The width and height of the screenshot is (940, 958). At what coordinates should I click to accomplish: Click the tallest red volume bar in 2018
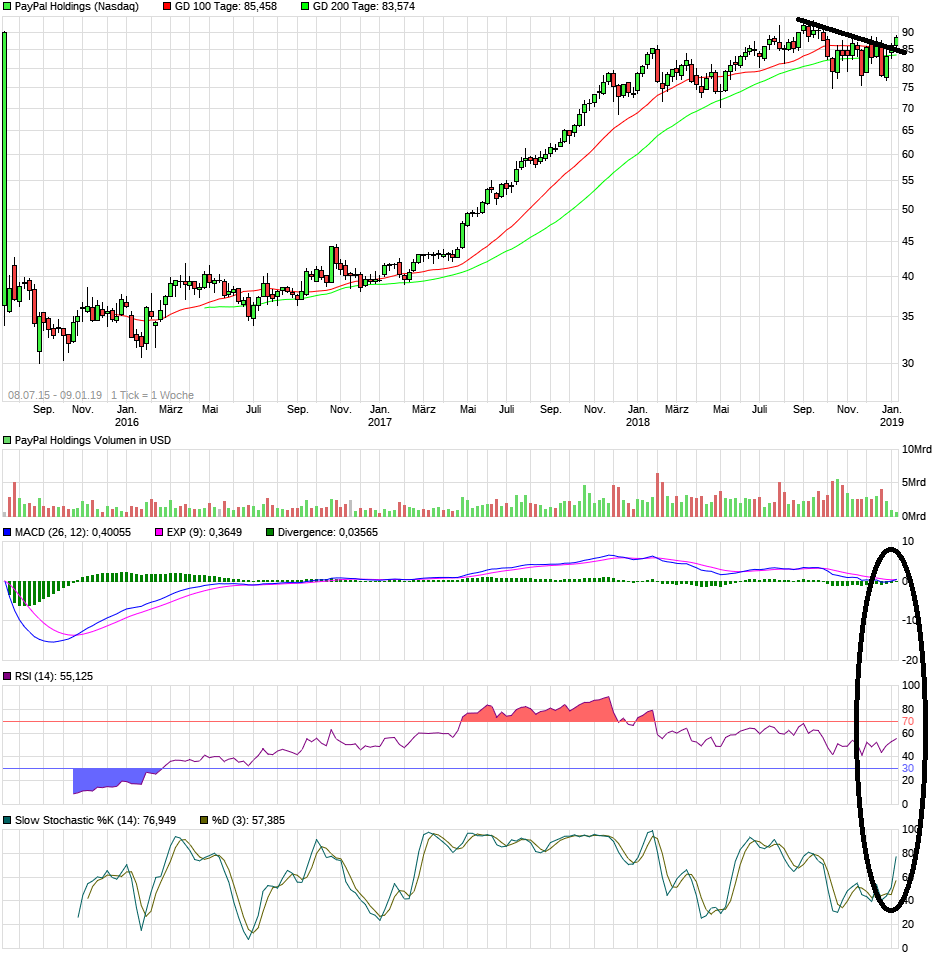(x=658, y=495)
